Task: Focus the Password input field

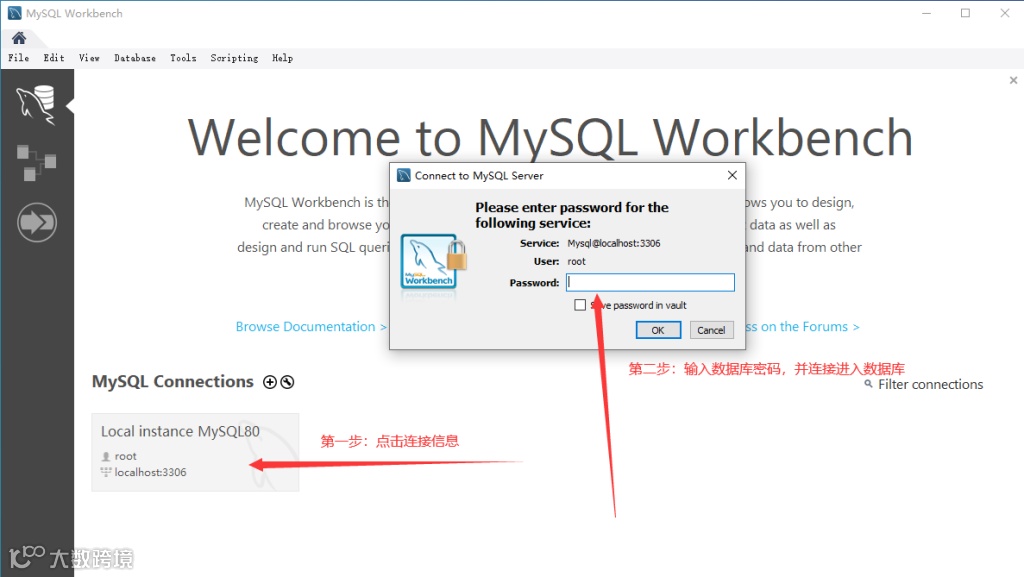Action: (650, 282)
